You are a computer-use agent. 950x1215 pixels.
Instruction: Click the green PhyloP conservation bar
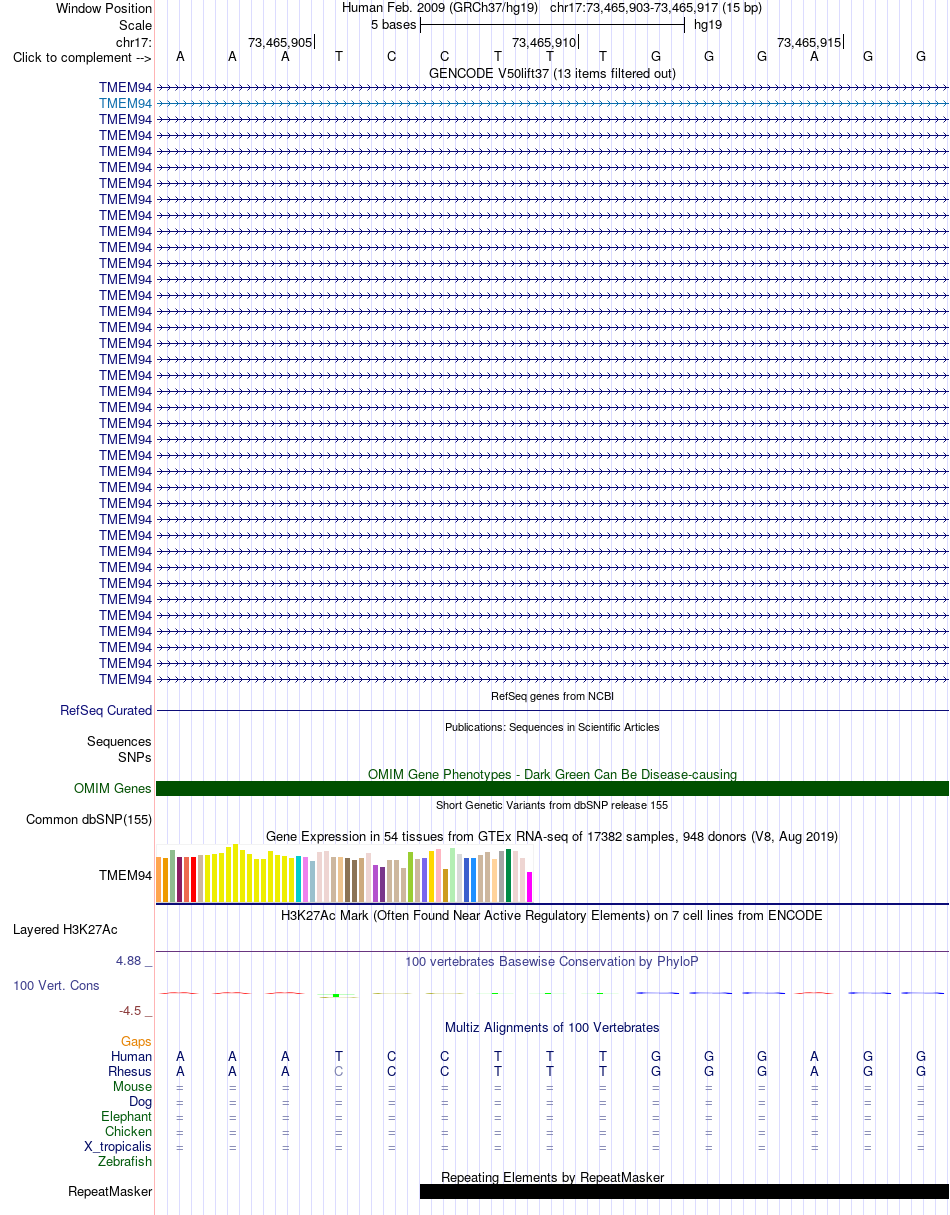point(338,996)
